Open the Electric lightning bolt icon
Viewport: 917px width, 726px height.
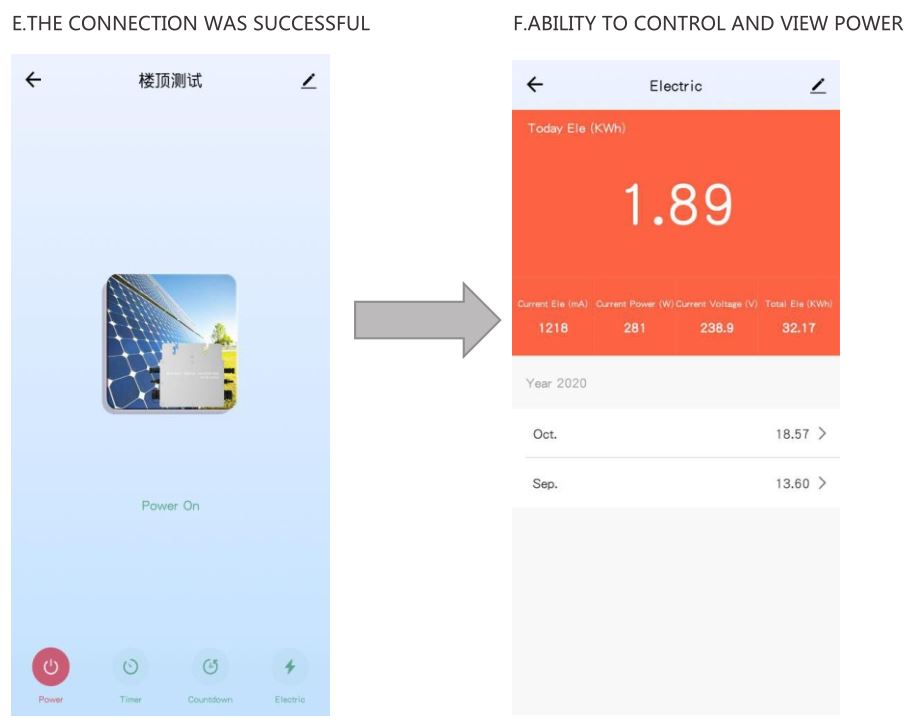(290, 667)
